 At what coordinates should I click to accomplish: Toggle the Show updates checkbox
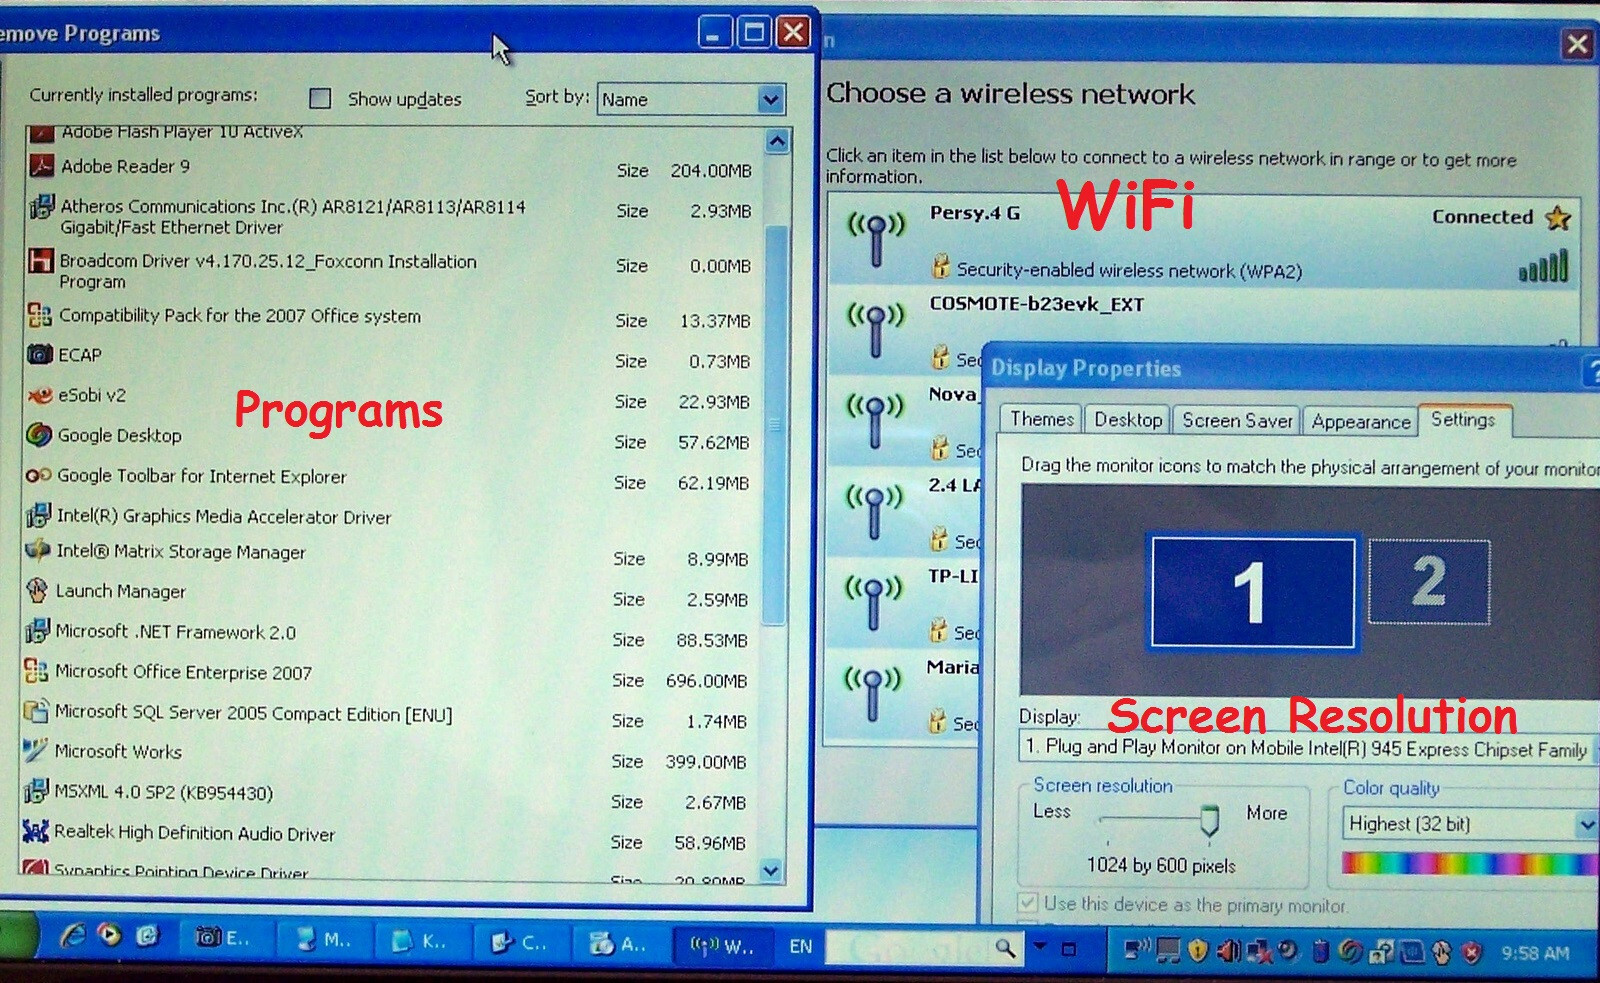pyautogui.click(x=320, y=98)
